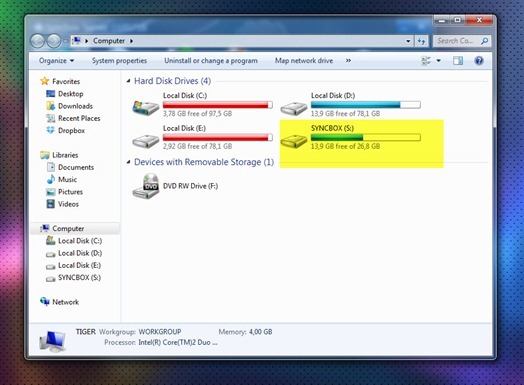Click the WORKGROUP value in details pane

point(160,332)
